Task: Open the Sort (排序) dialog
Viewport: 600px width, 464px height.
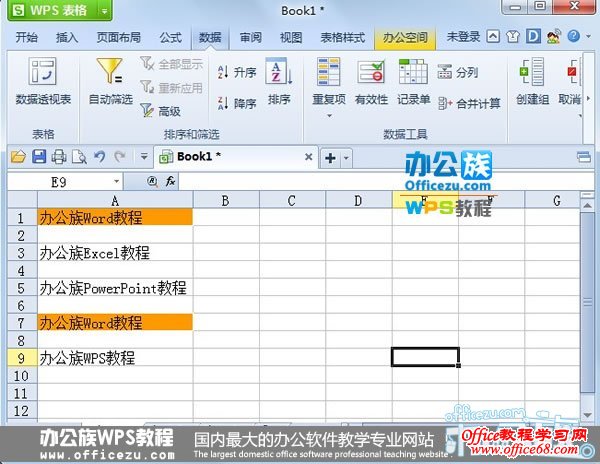Action: tap(279, 81)
